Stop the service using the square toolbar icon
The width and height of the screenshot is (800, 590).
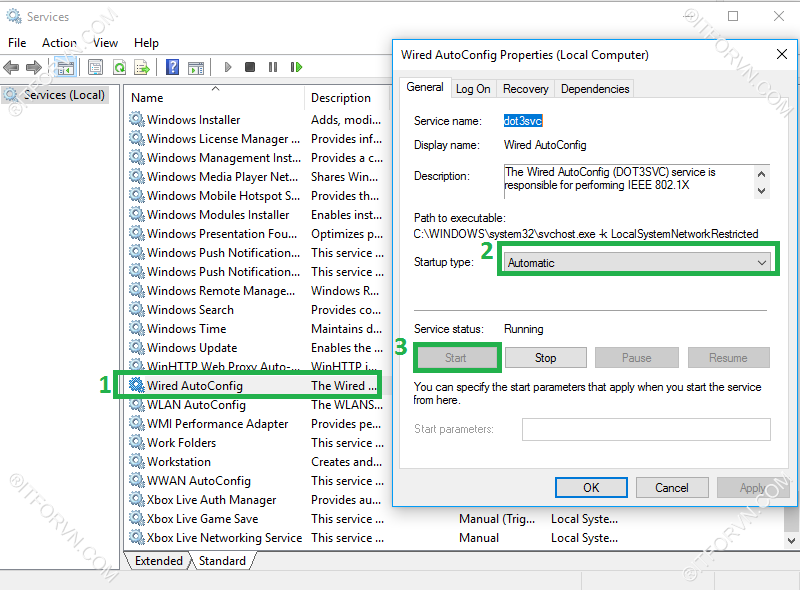(x=252, y=67)
